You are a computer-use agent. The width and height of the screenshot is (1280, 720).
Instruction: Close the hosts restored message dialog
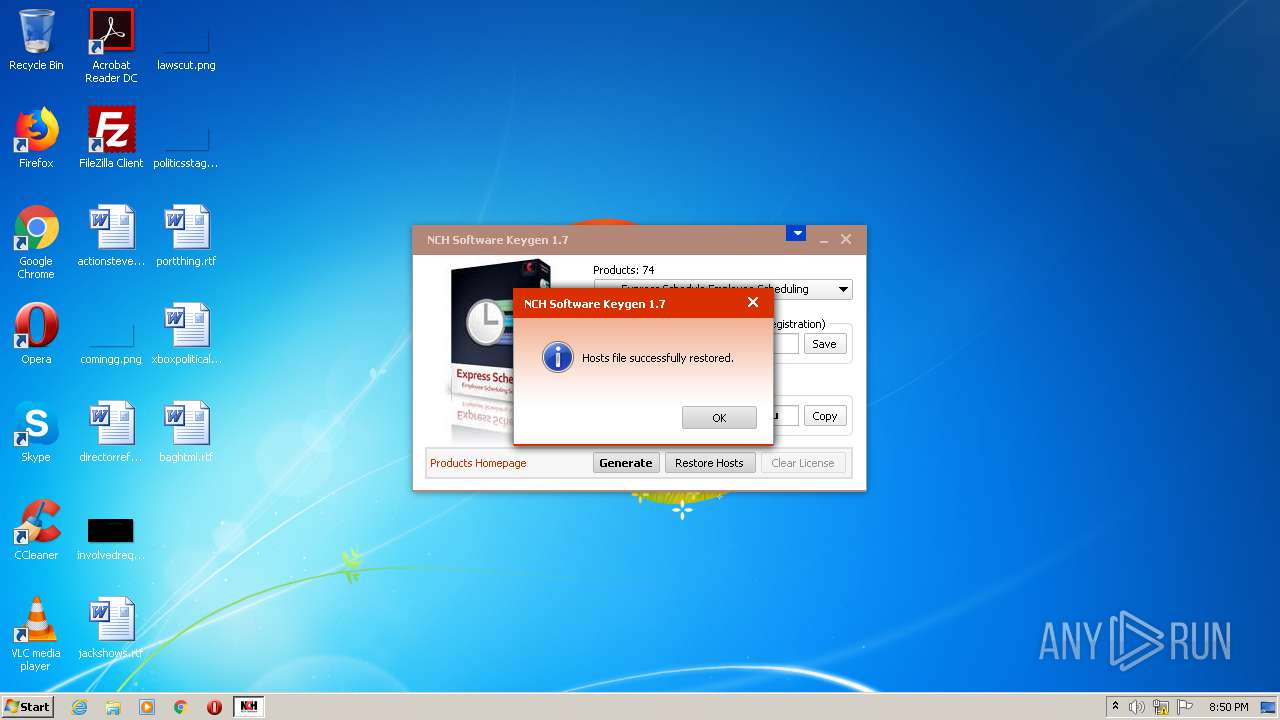pos(753,302)
